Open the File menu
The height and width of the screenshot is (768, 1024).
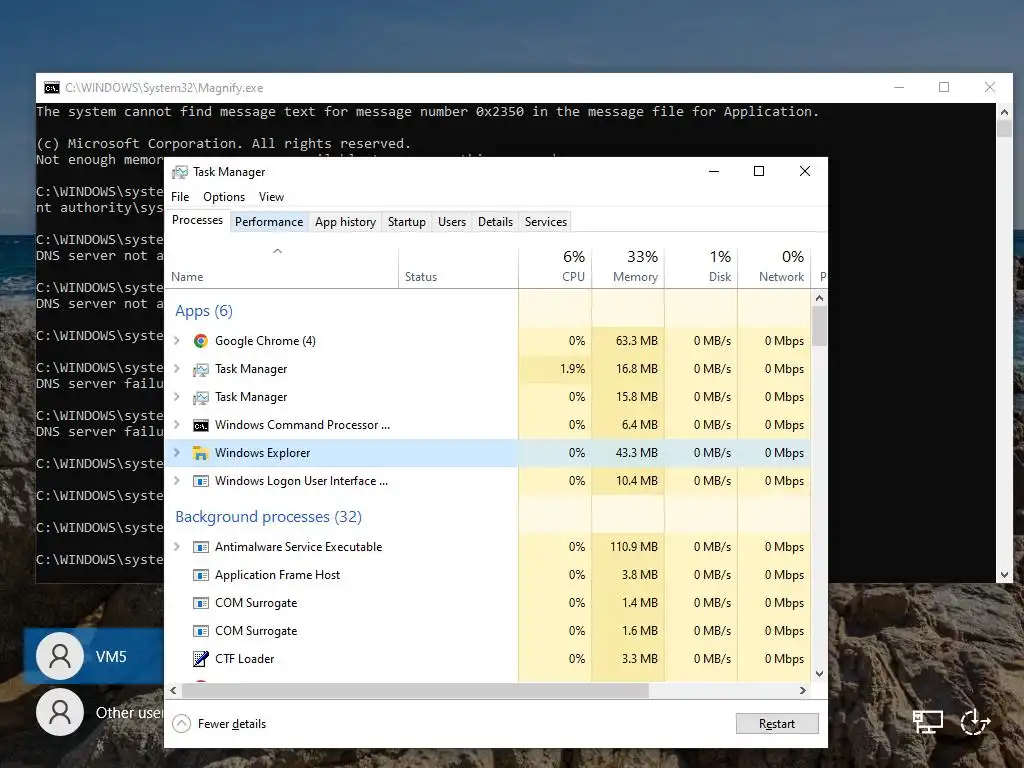tap(180, 197)
